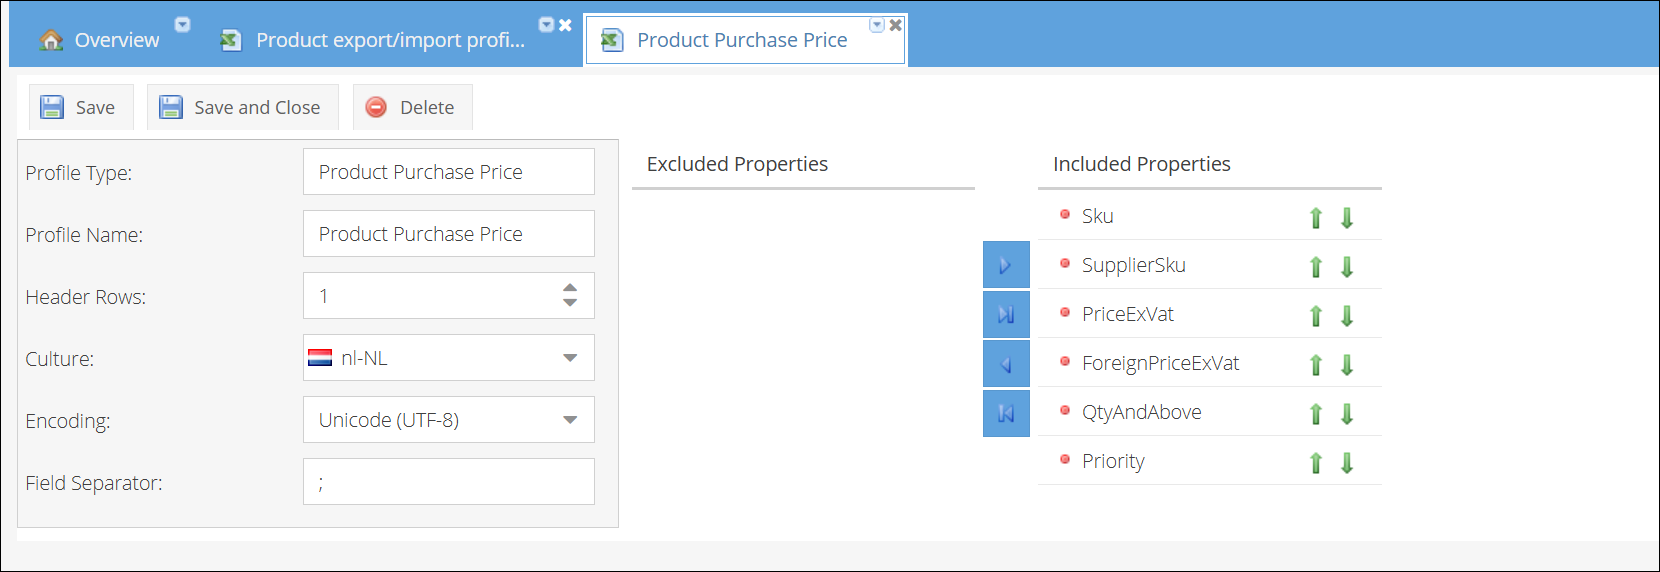The image size is (1660, 572).
Task: Open Product export/import profiles tab
Action: (x=388, y=40)
